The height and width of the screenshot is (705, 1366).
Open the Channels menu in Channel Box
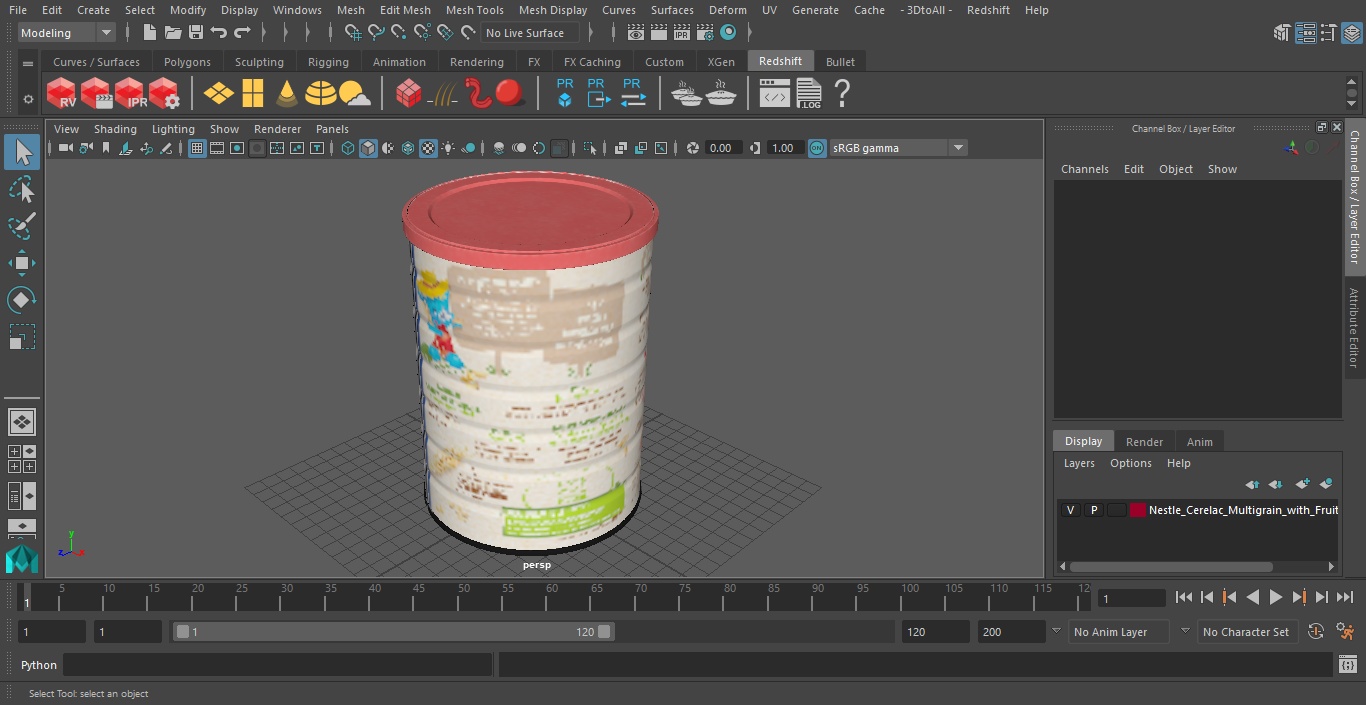(1084, 169)
